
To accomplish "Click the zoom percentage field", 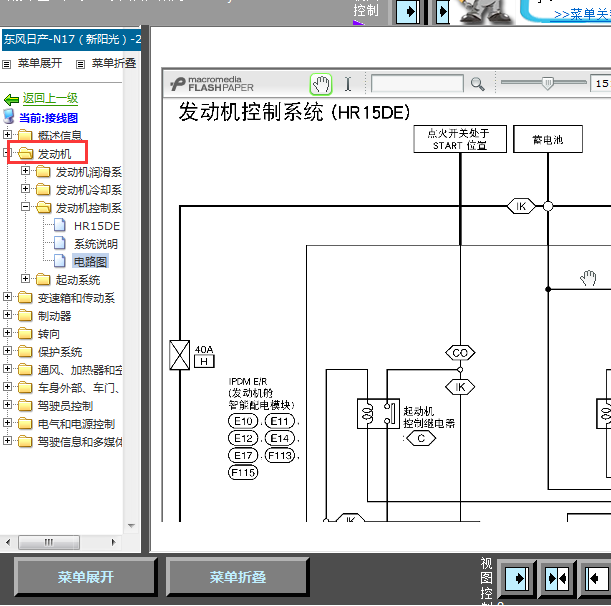I will click(x=601, y=83).
